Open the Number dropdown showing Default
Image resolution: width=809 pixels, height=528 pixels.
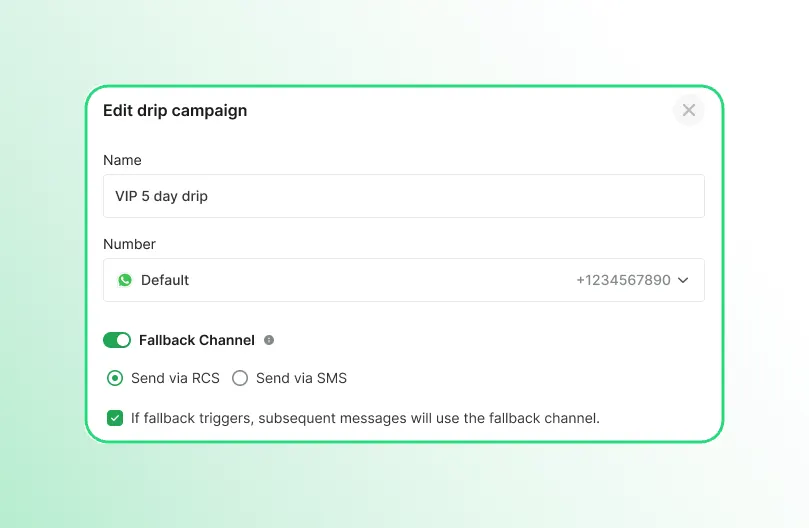[x=403, y=280]
